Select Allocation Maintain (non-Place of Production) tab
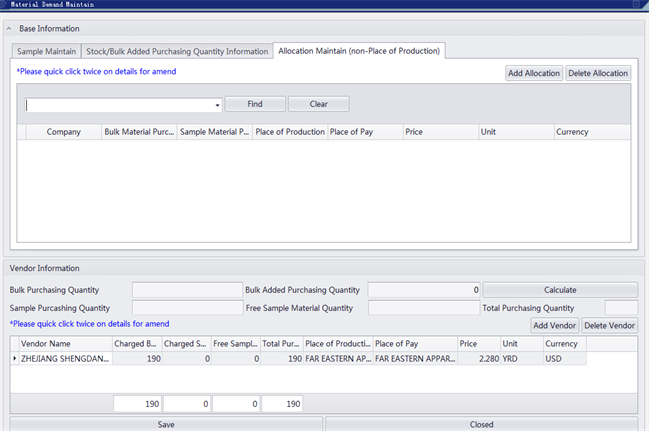The height and width of the screenshot is (431, 649). tap(359, 51)
